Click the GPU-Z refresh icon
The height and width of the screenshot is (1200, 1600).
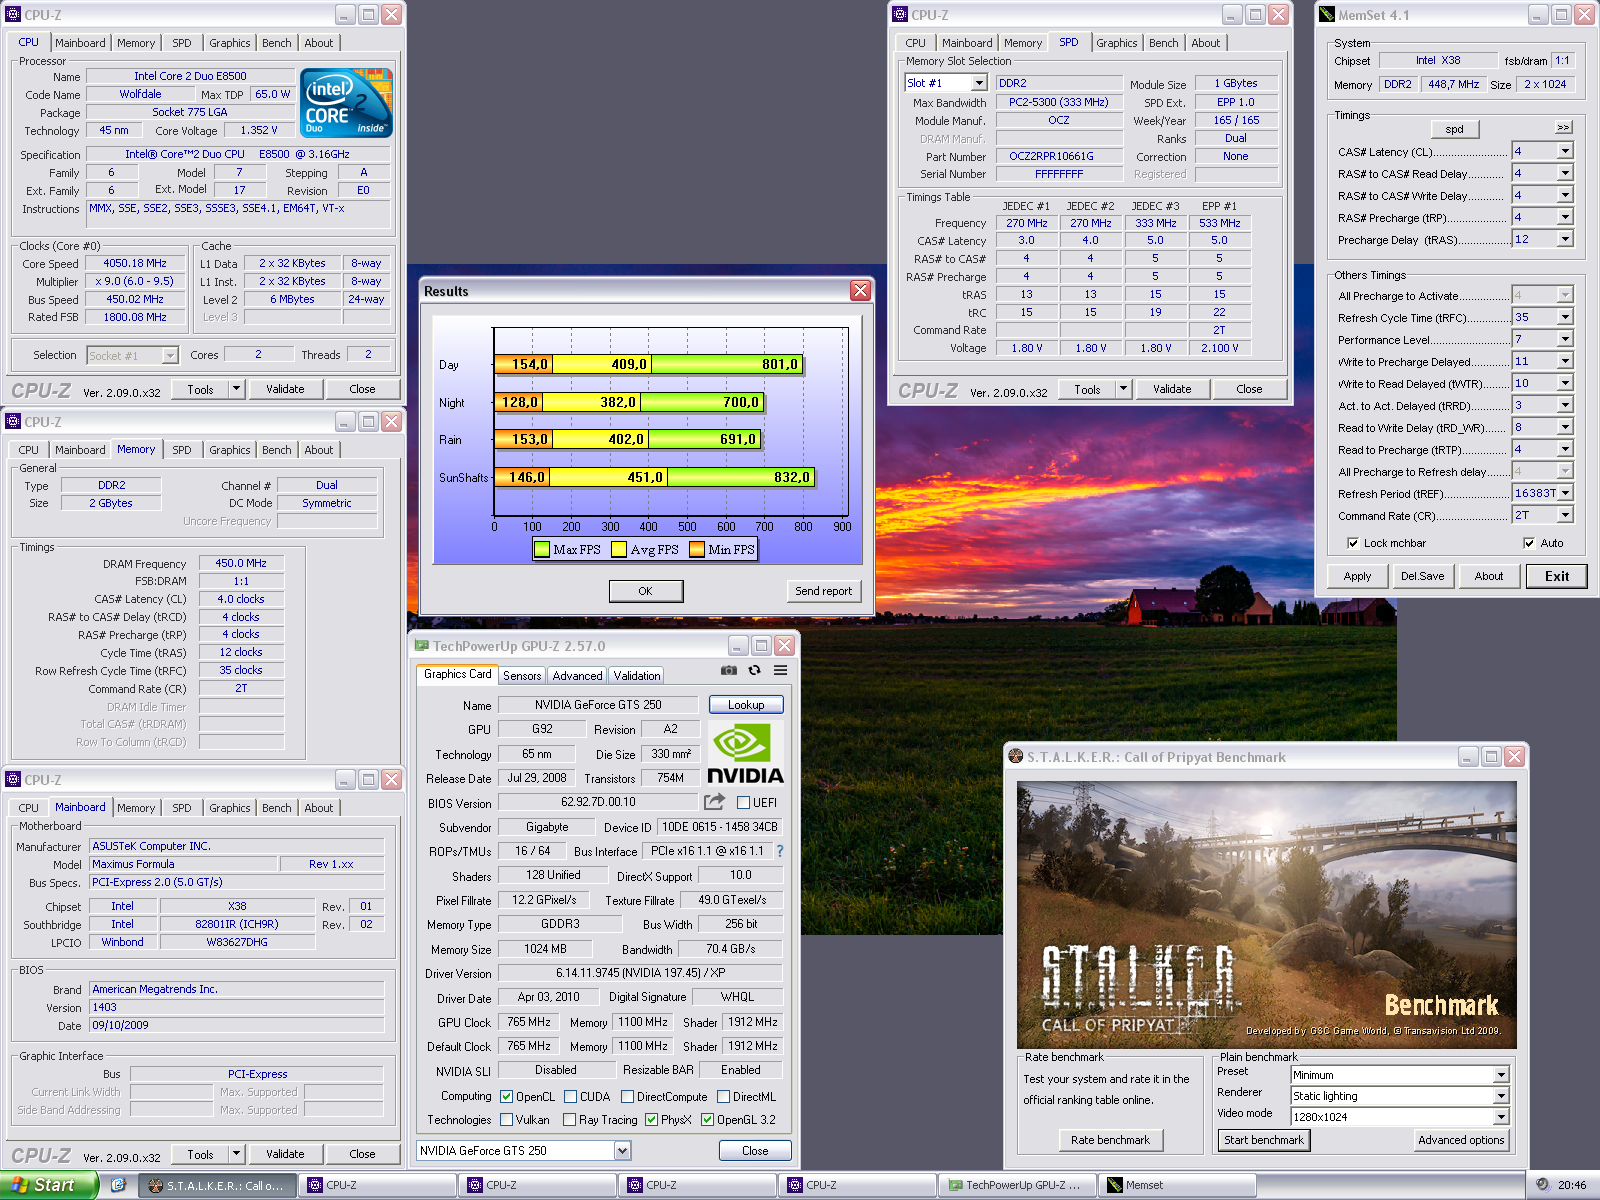point(755,671)
